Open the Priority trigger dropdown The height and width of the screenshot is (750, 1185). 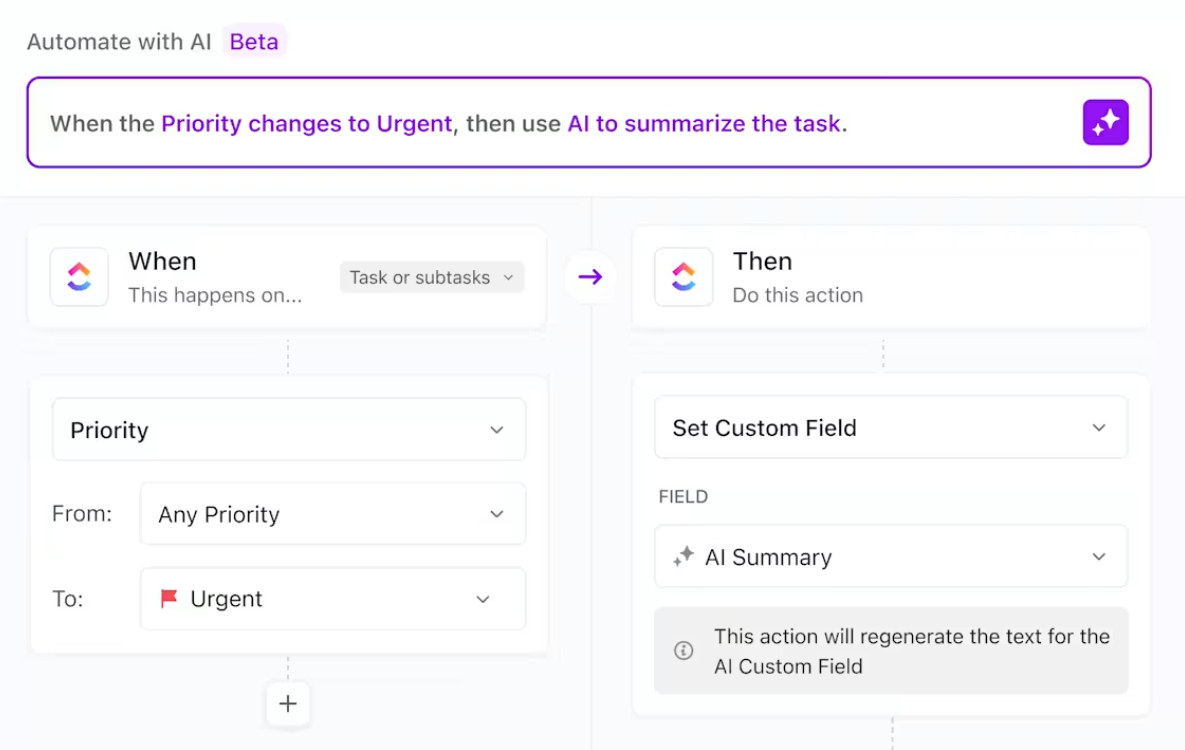tap(288, 430)
